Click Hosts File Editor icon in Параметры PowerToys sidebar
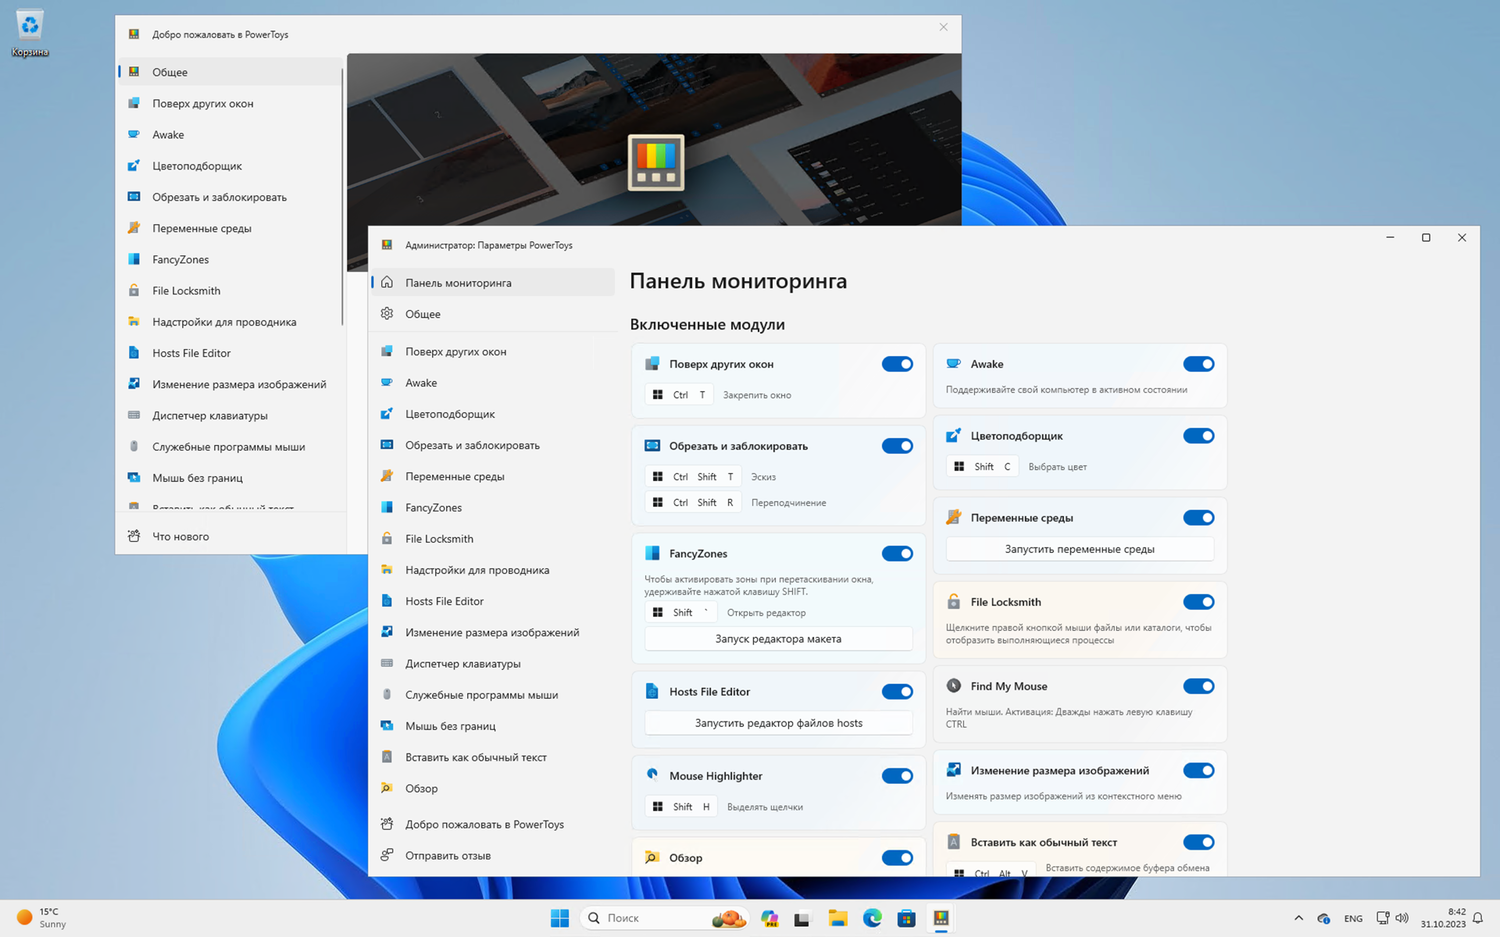This screenshot has width=1500, height=937. (387, 601)
